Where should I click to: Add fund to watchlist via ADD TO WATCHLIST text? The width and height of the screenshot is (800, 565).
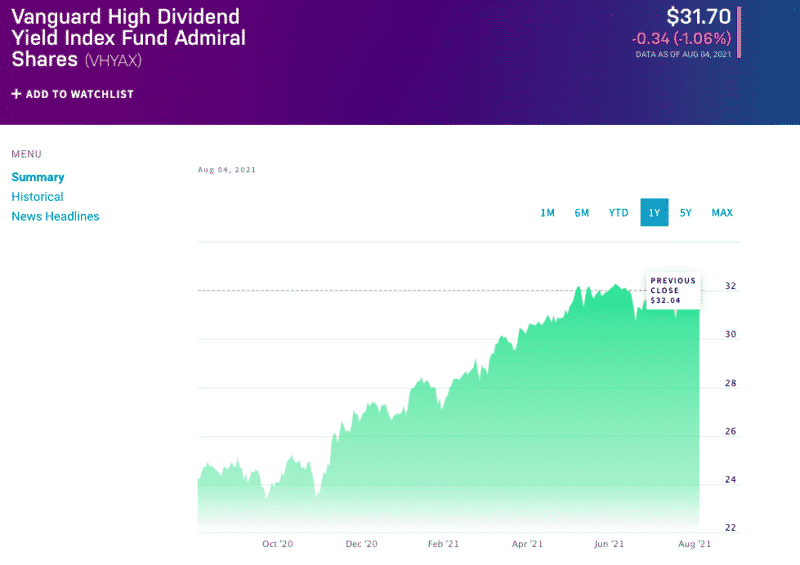[x=80, y=94]
